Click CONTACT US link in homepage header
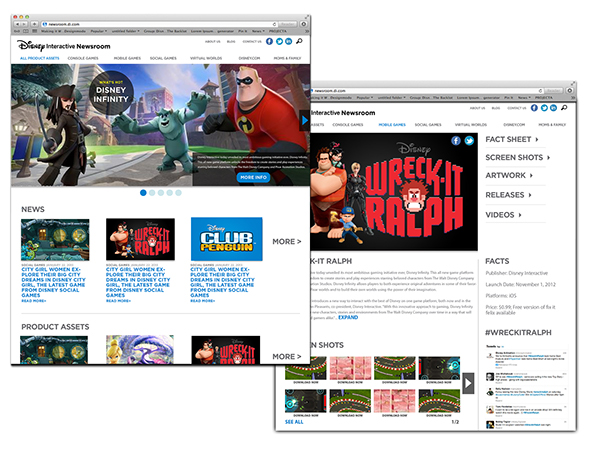Screen dimensions: 600x450 click(x=252, y=41)
